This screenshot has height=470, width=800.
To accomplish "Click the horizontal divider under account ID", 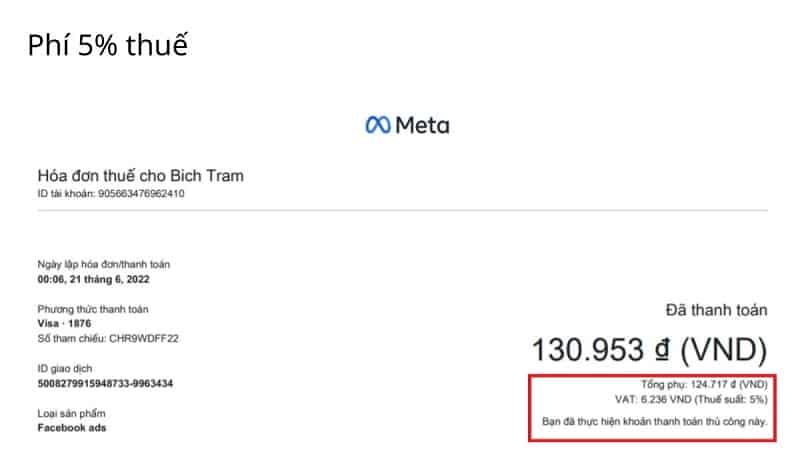I will 402,210.
